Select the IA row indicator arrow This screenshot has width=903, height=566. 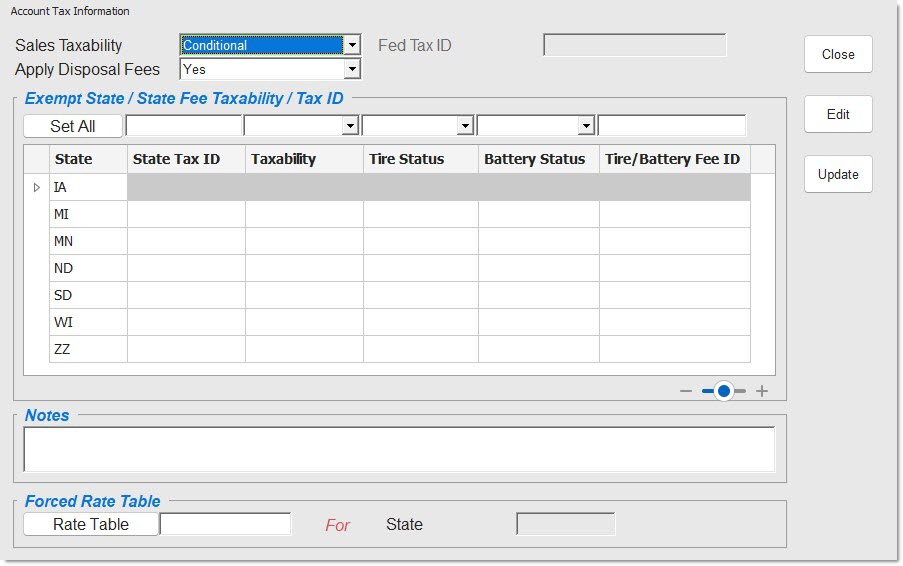pos(37,187)
